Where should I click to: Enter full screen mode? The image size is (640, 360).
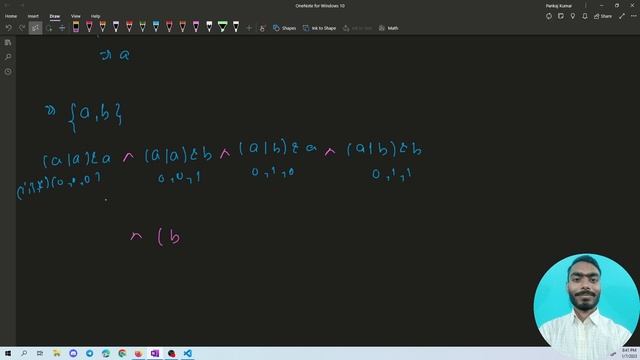622,16
